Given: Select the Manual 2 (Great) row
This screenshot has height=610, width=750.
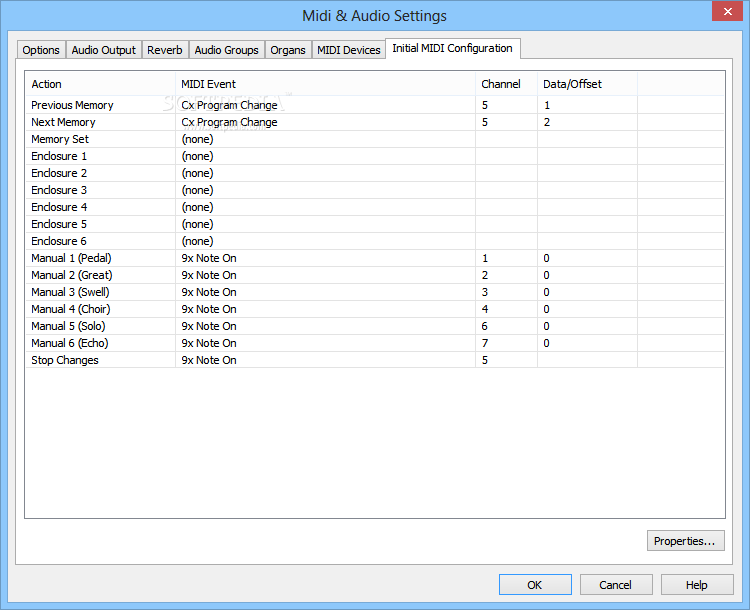Looking at the screenshot, I should pos(375,275).
